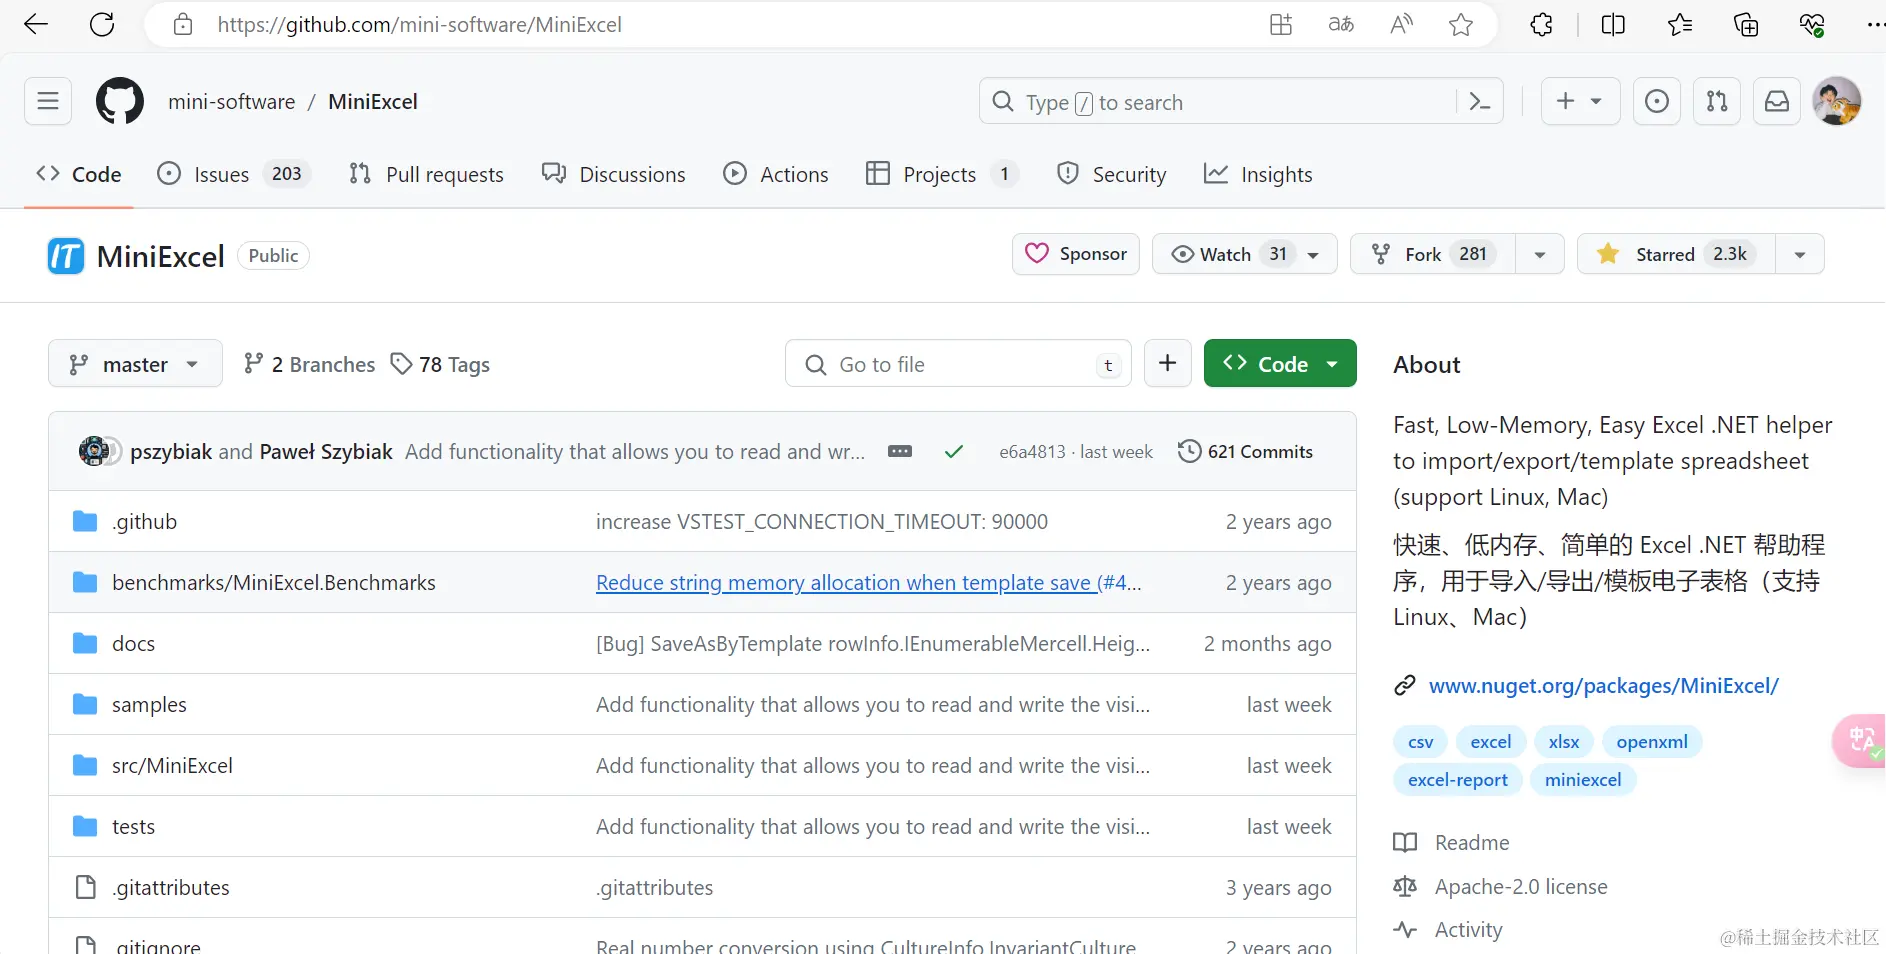Screen dimensions: 1886x954
Task: Open the GitHub issues circle icon in header
Action: pyautogui.click(x=1657, y=101)
